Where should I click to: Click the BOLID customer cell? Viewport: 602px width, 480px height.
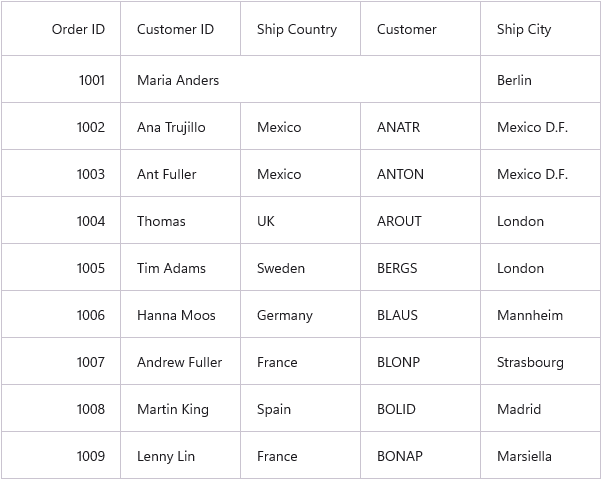point(420,409)
